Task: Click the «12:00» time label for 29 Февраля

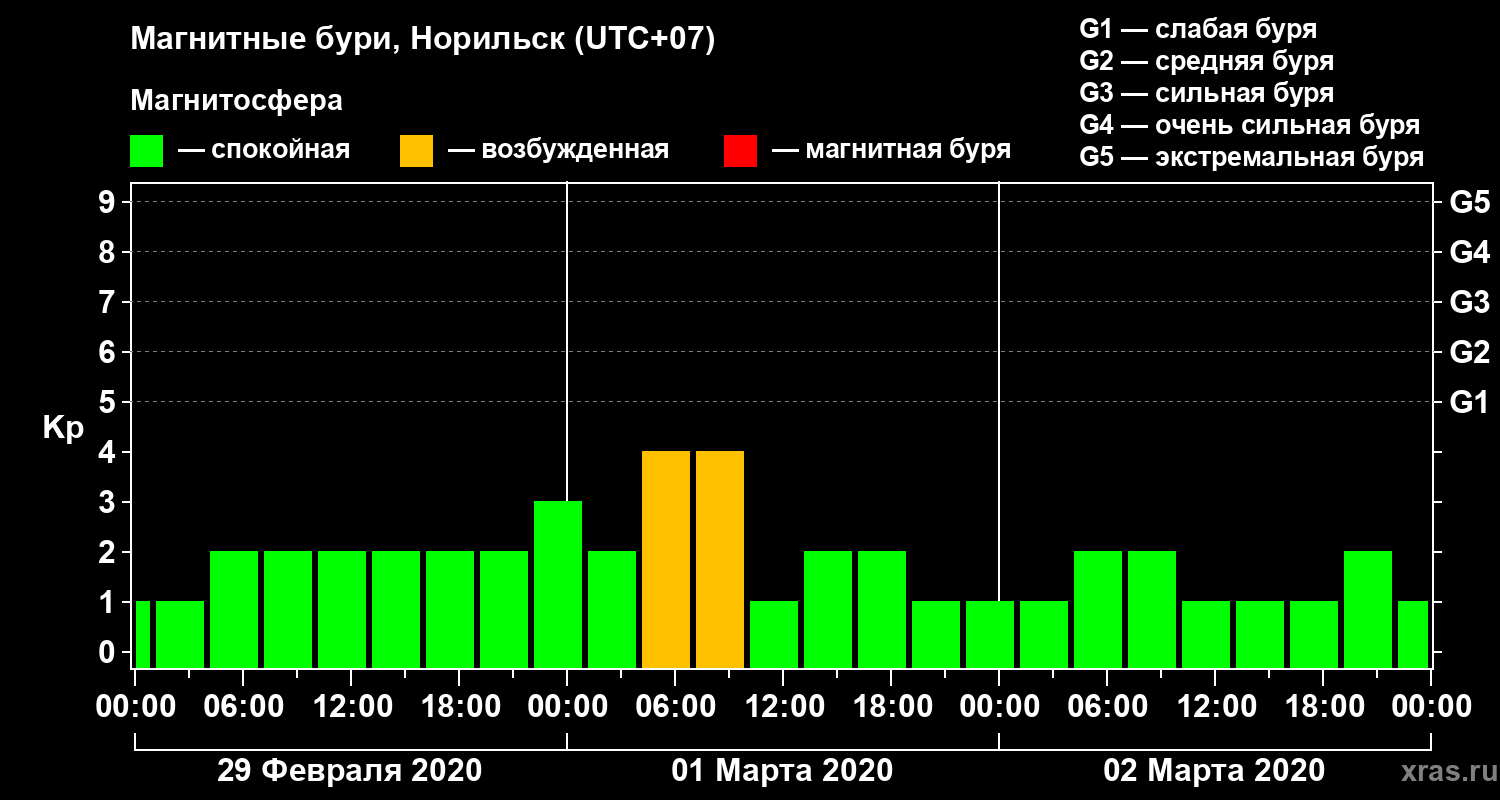Action: [351, 706]
